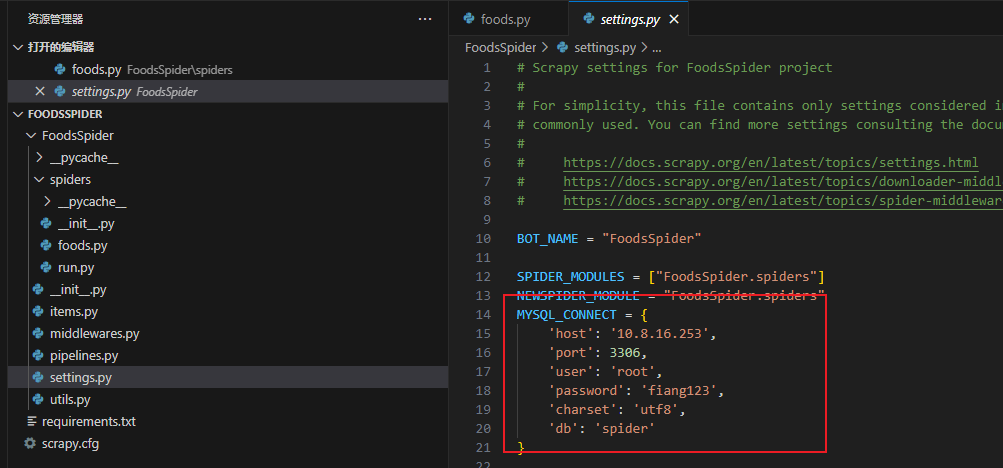The image size is (1003, 468).
Task: Click the 'spider' db value
Action: click(x=625, y=428)
